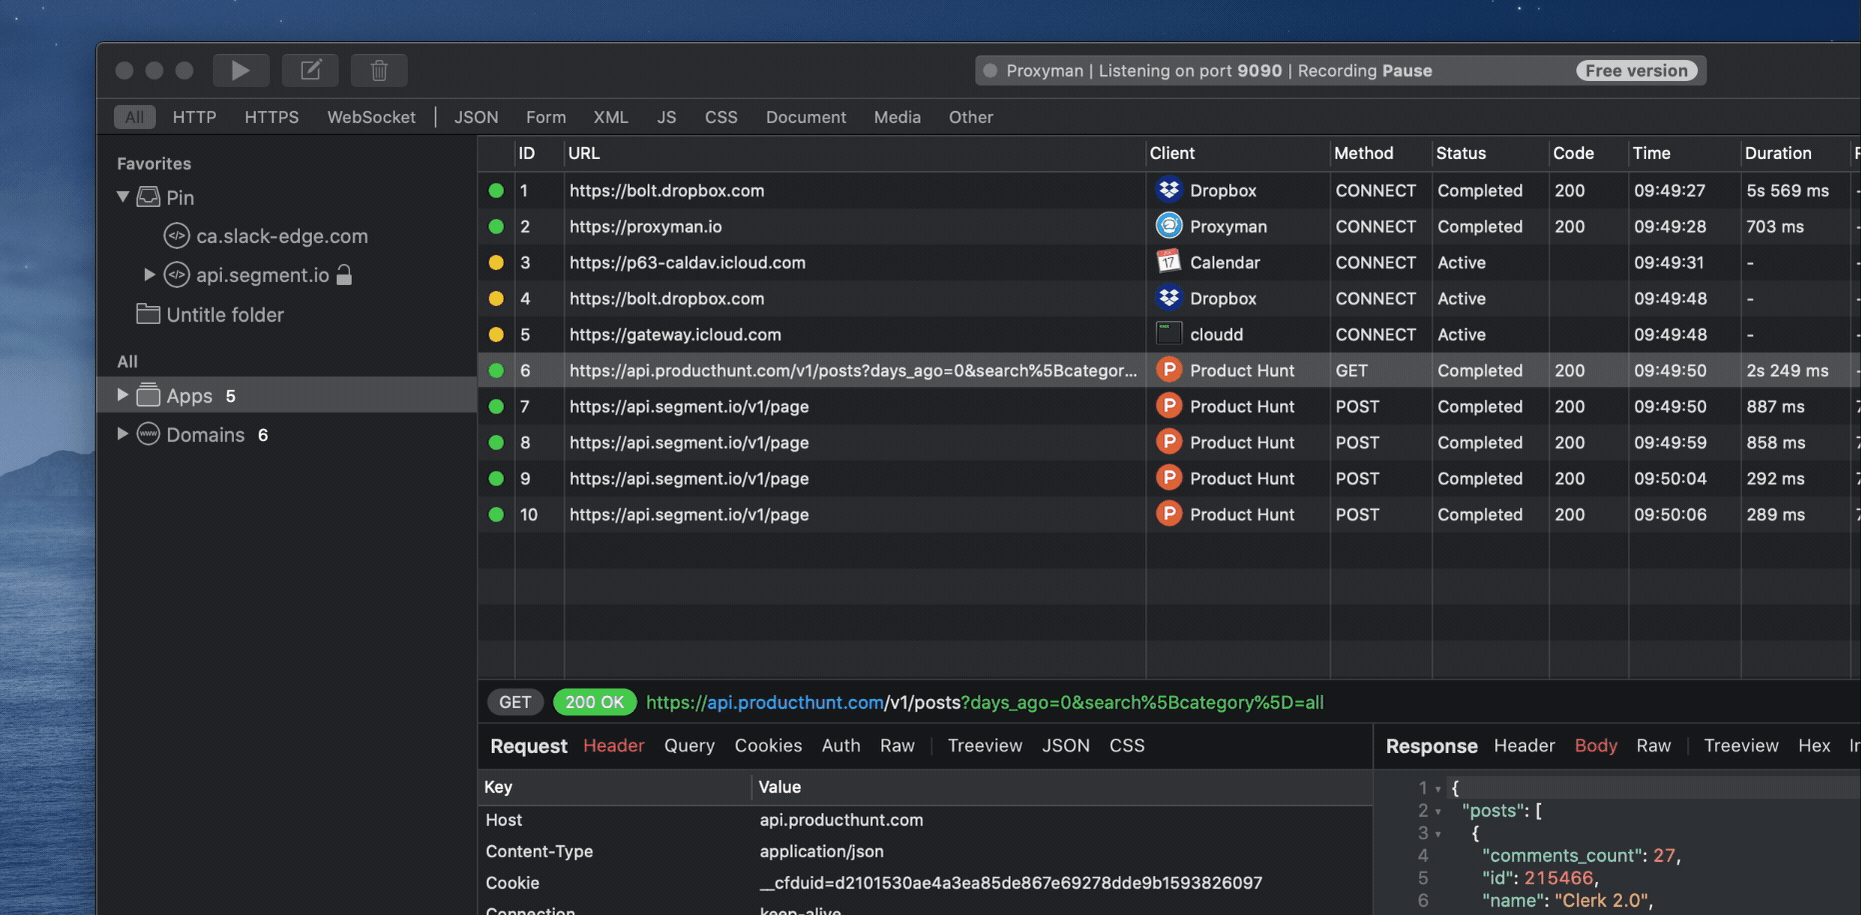Click the Proxyman app icon in row 2
Image resolution: width=1861 pixels, height=915 pixels.
tap(1168, 226)
